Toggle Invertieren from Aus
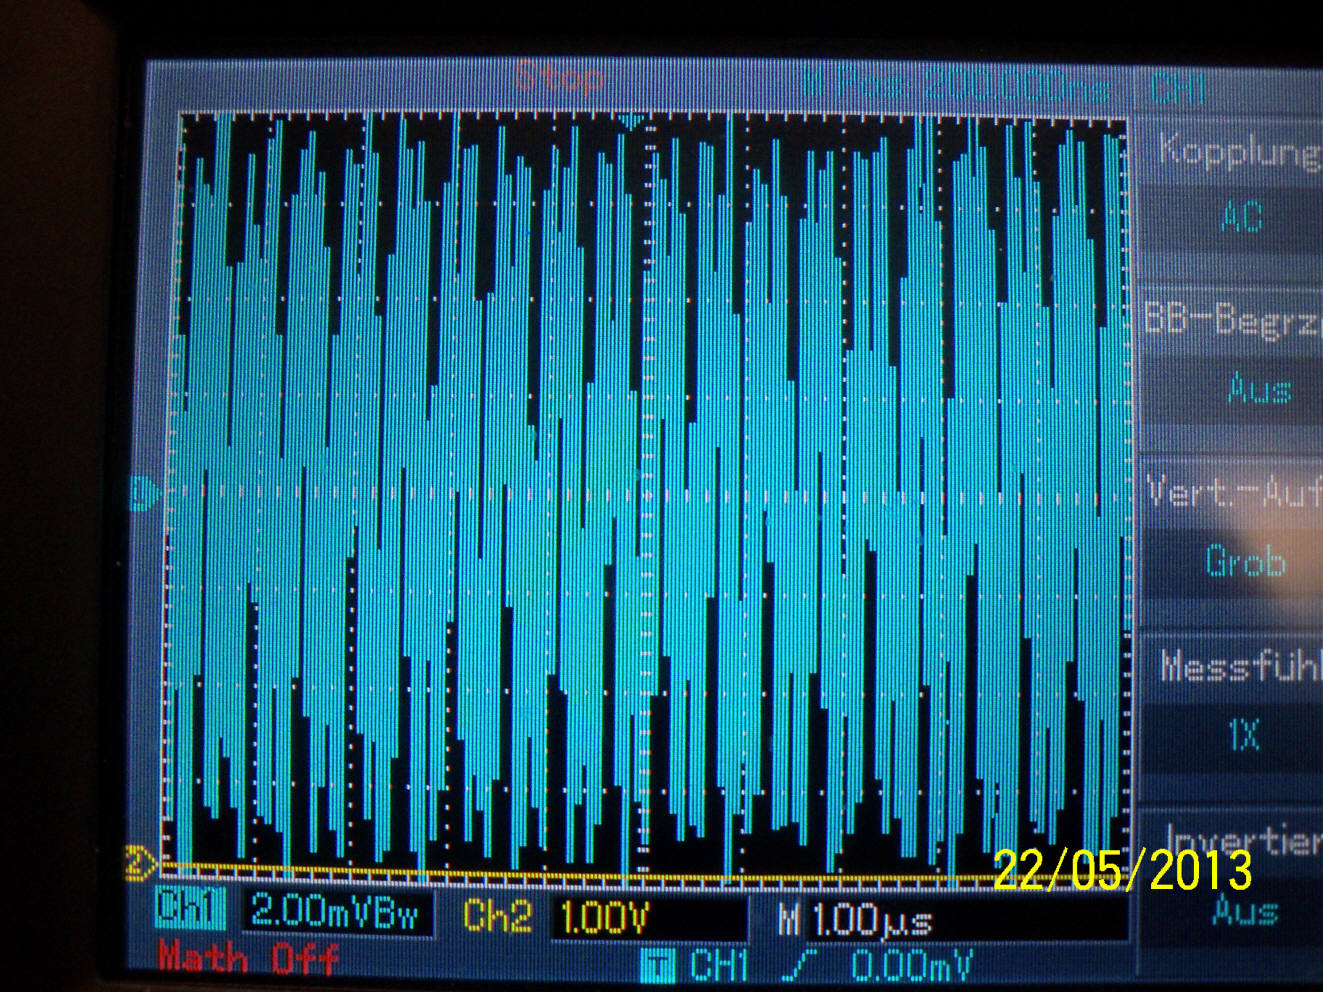 point(1245,910)
